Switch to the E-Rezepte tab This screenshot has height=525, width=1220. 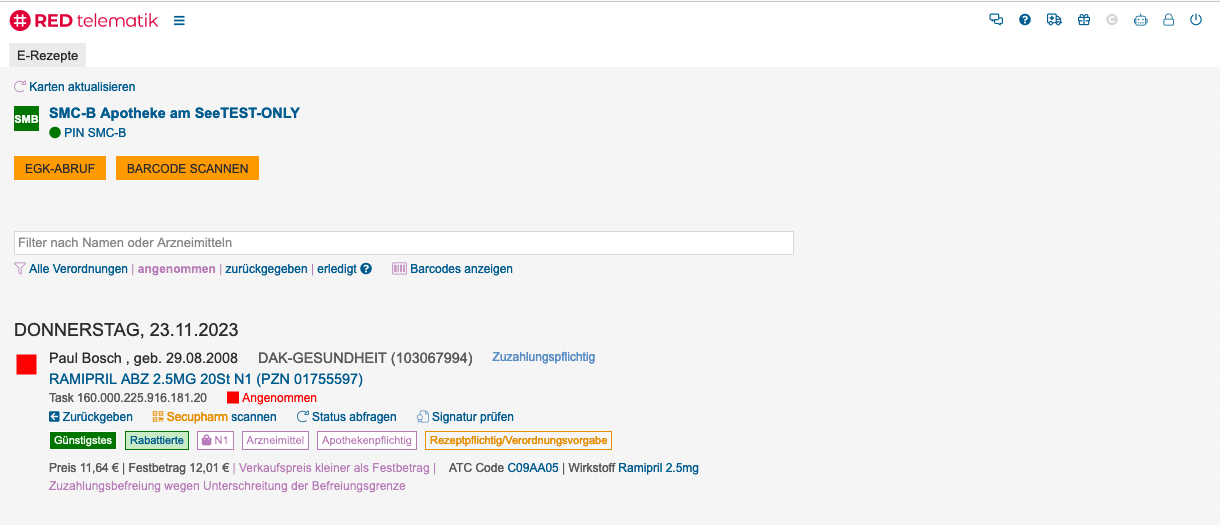[48, 56]
